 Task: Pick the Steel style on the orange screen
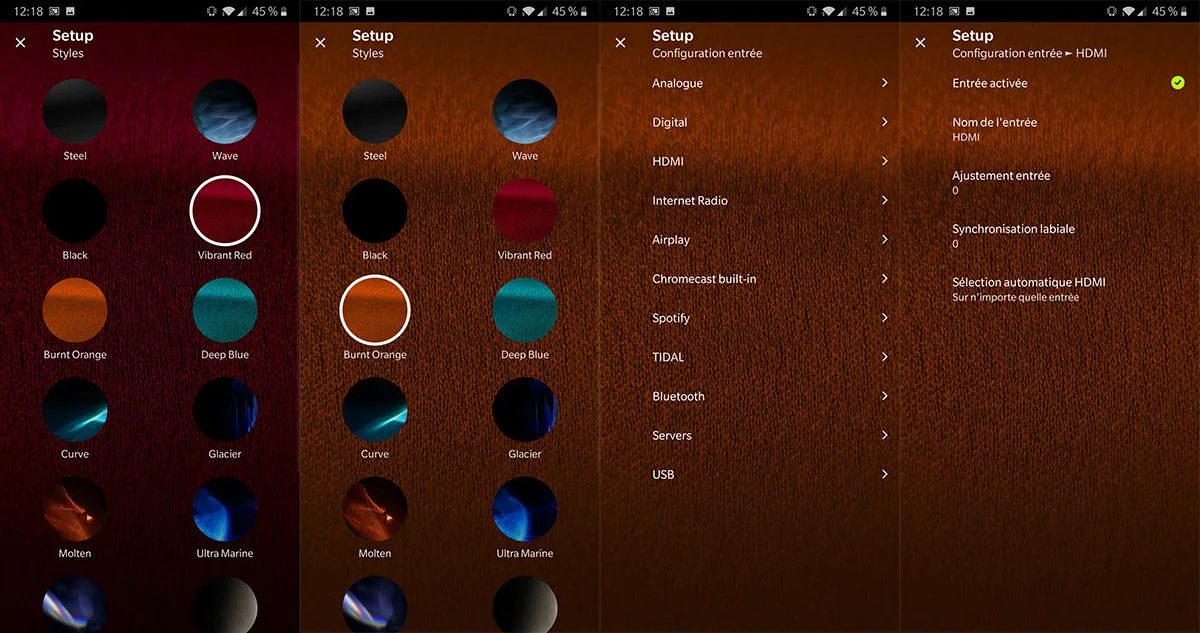375,112
